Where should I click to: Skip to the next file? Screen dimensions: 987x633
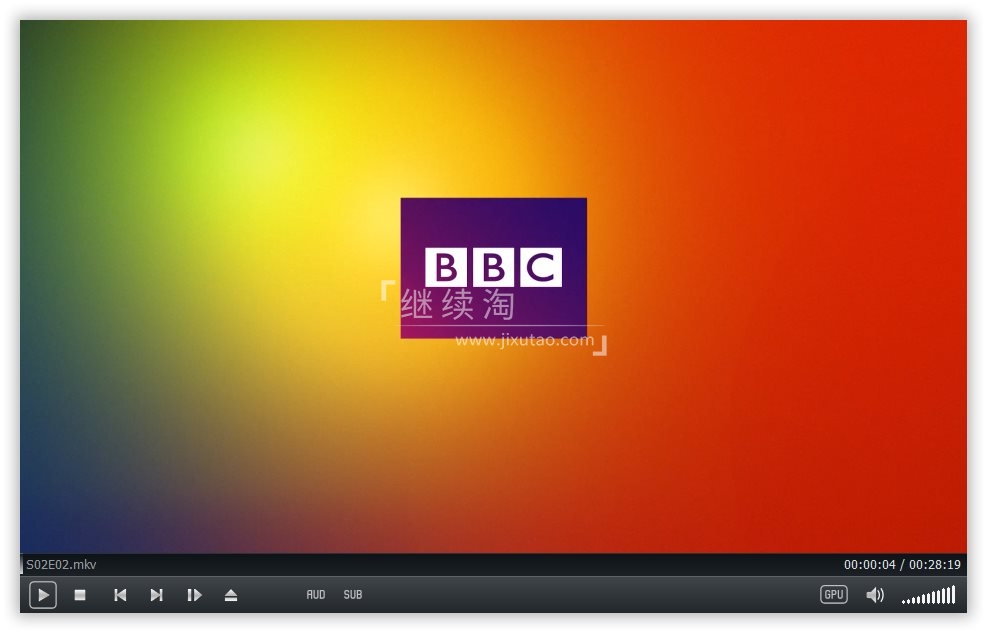point(156,595)
